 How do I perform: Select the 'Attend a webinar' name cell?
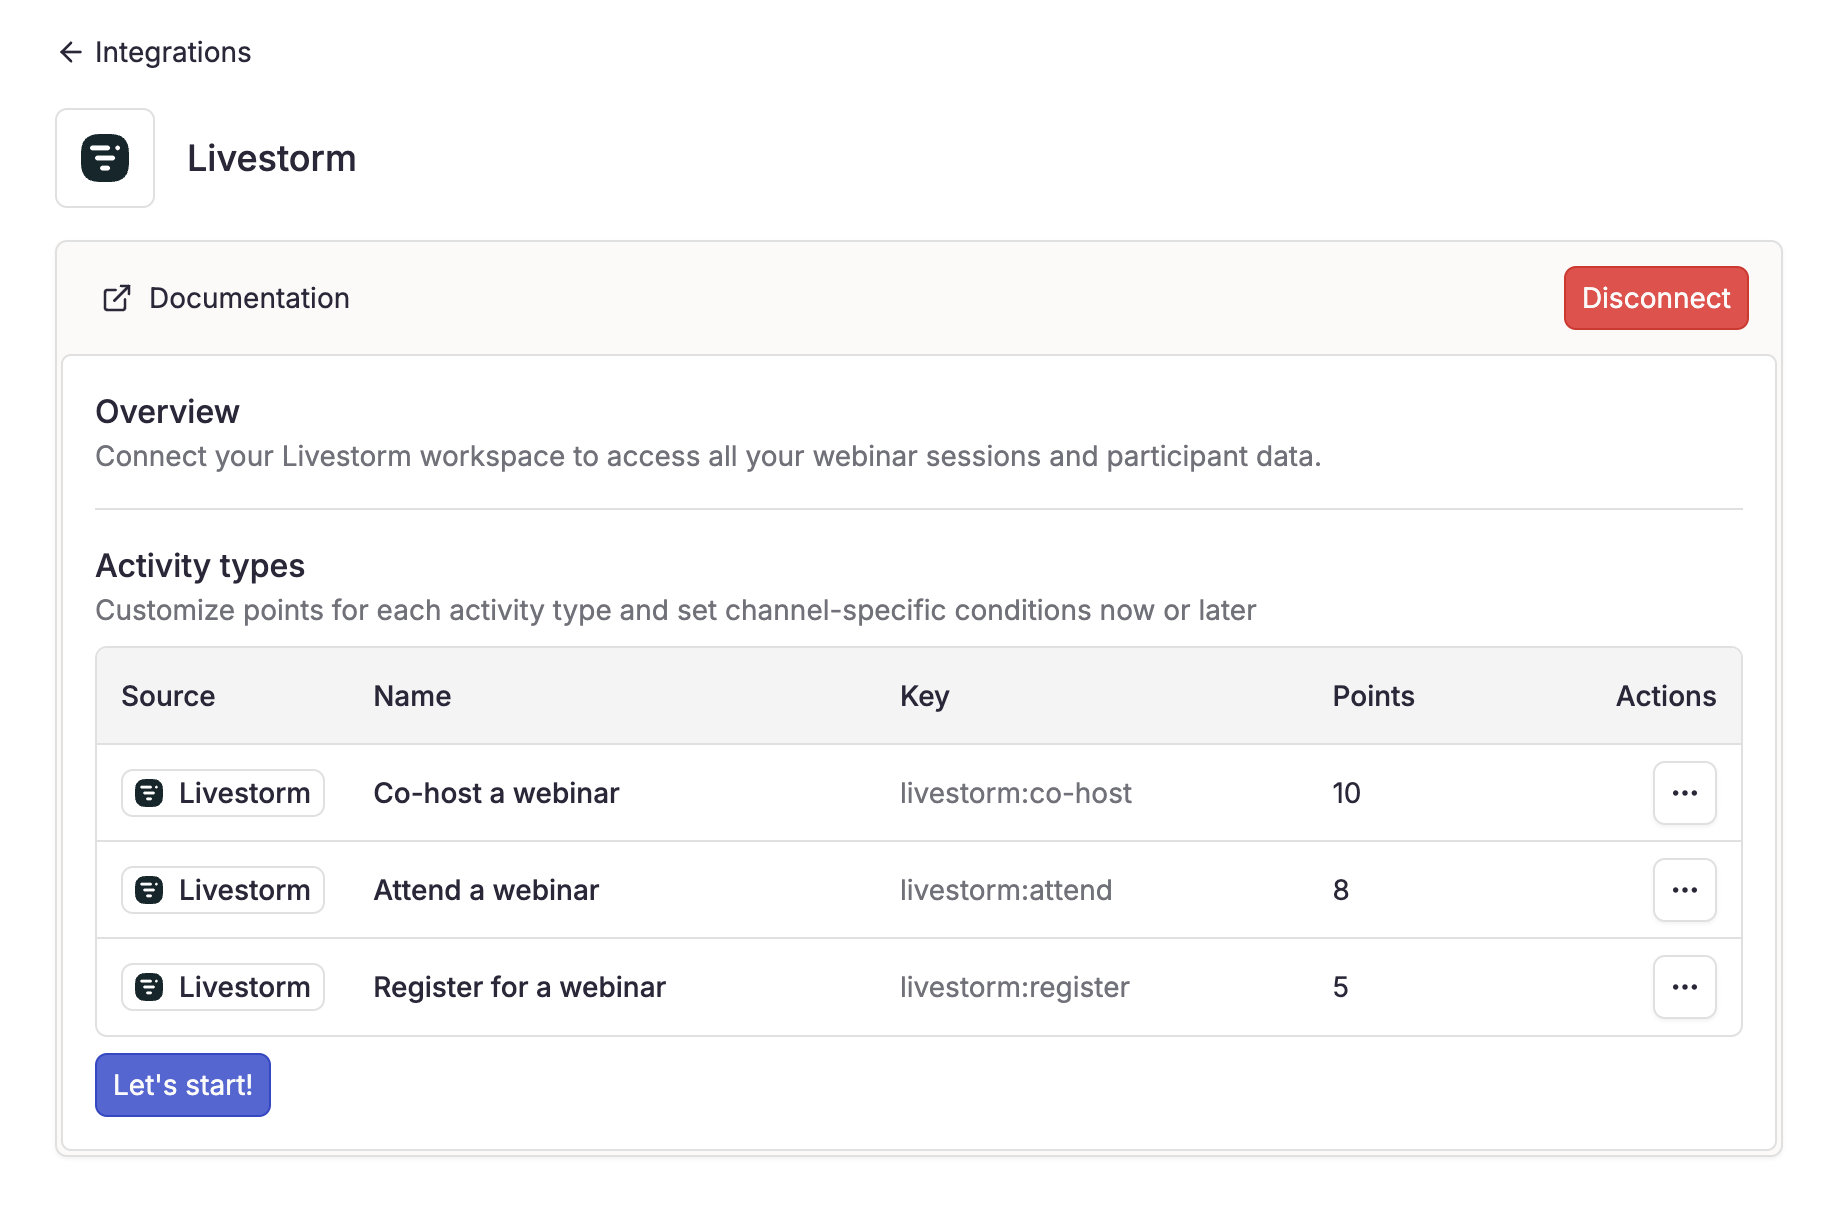(x=486, y=890)
